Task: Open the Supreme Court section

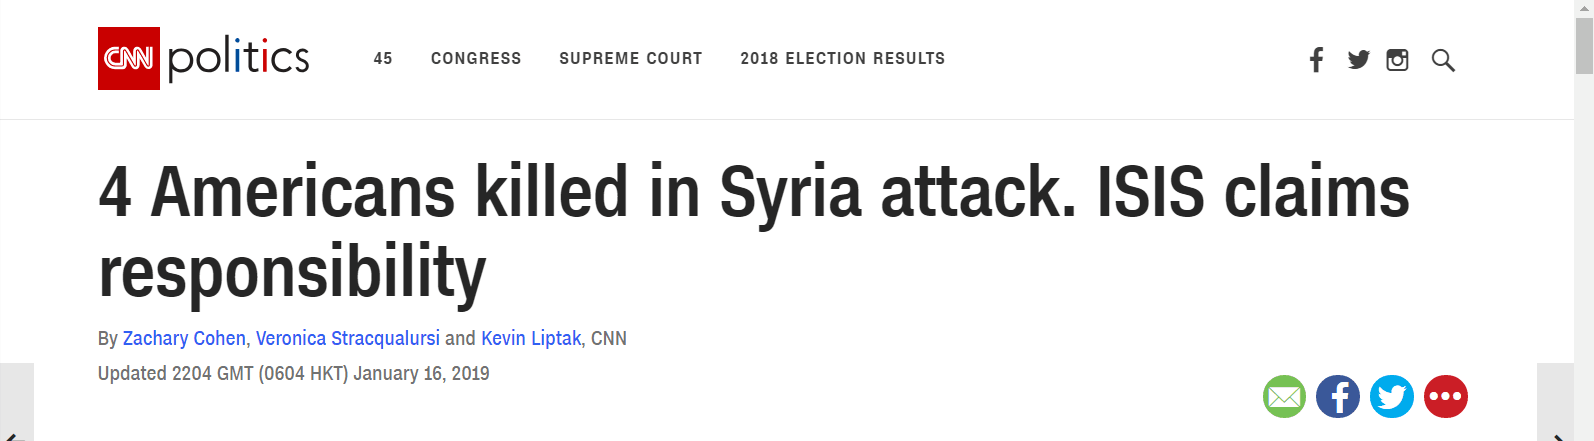Action: coord(631,59)
